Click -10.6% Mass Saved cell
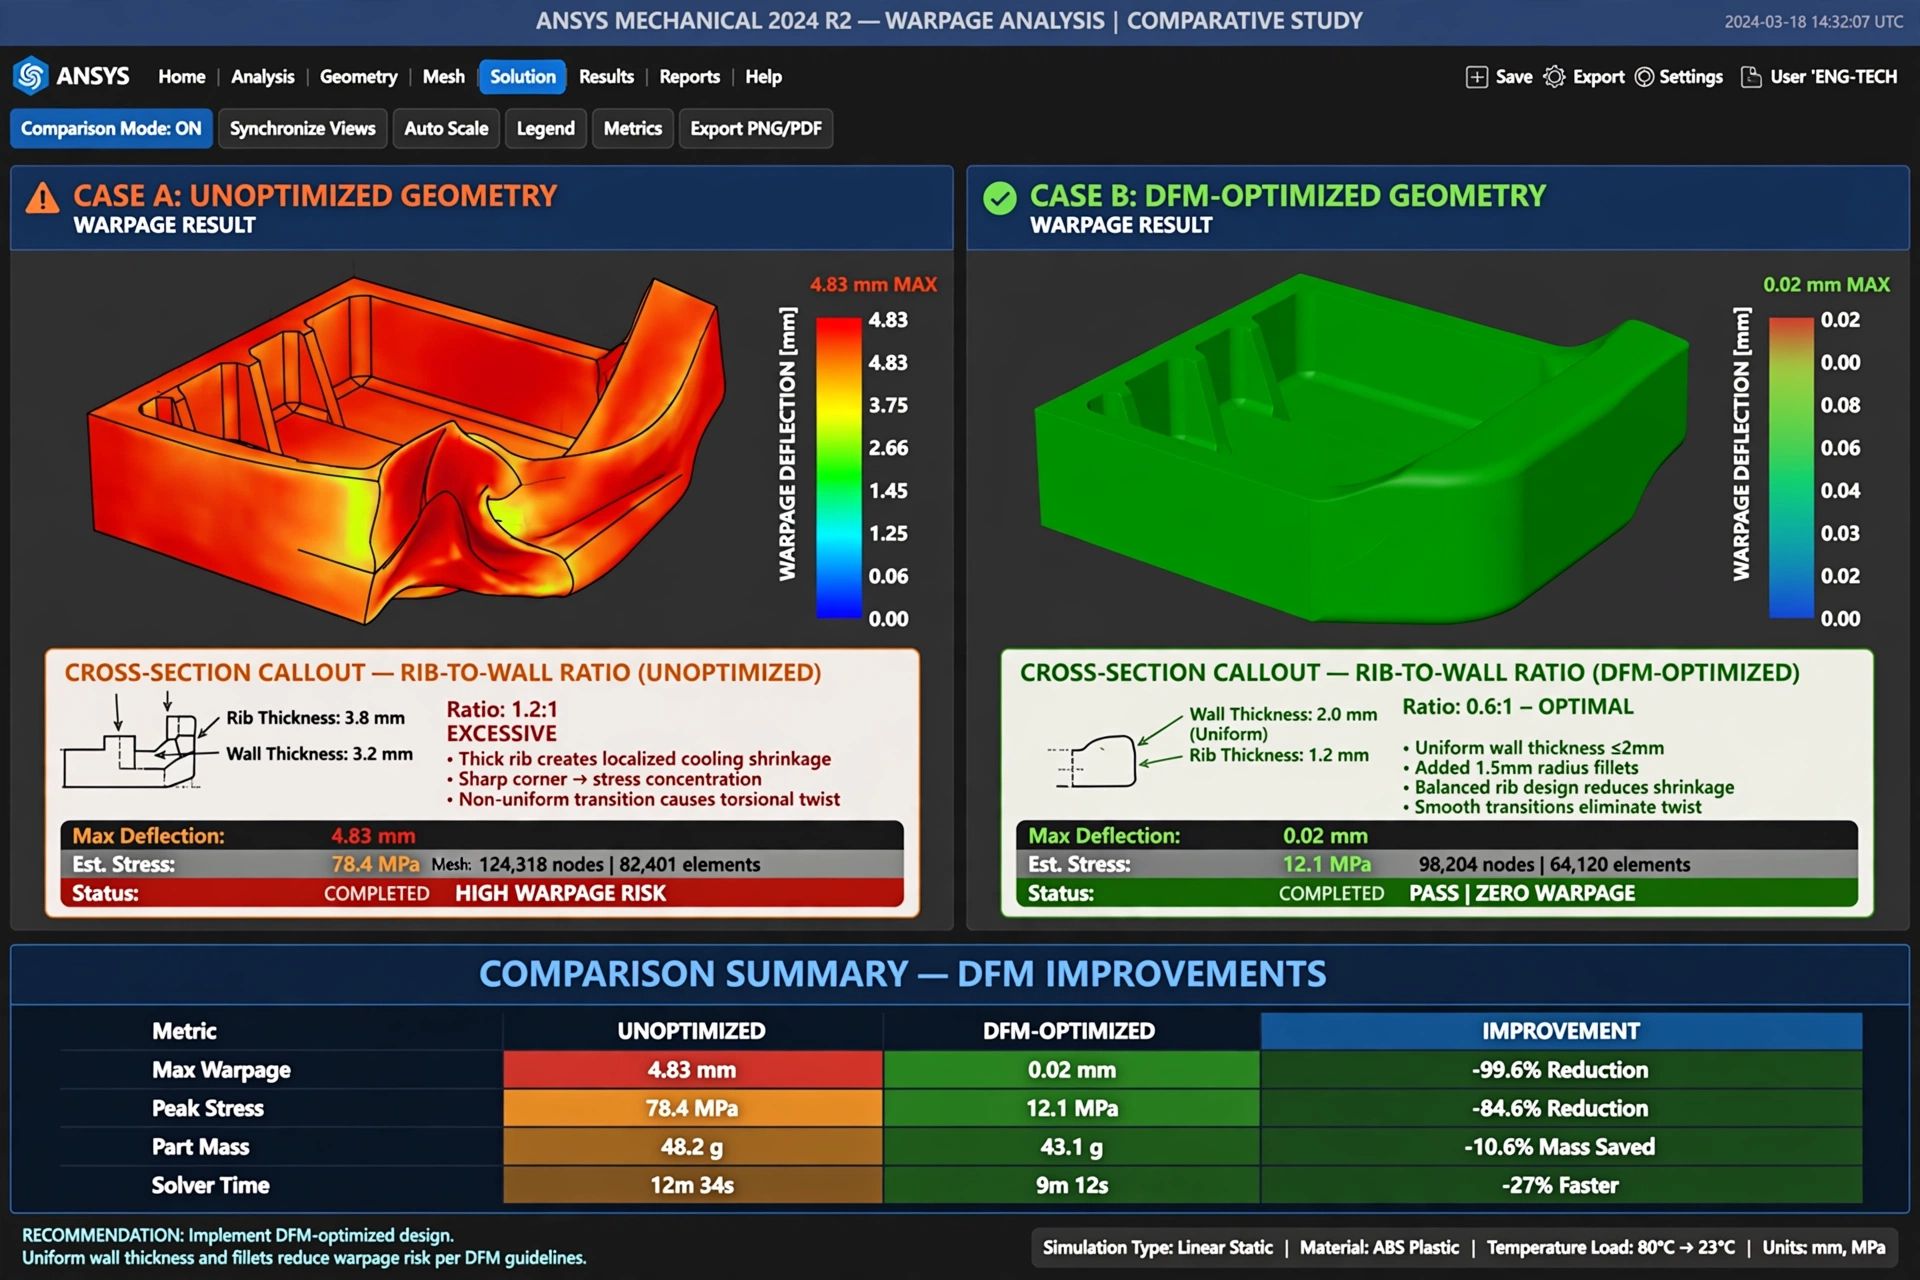 [x=1561, y=1146]
